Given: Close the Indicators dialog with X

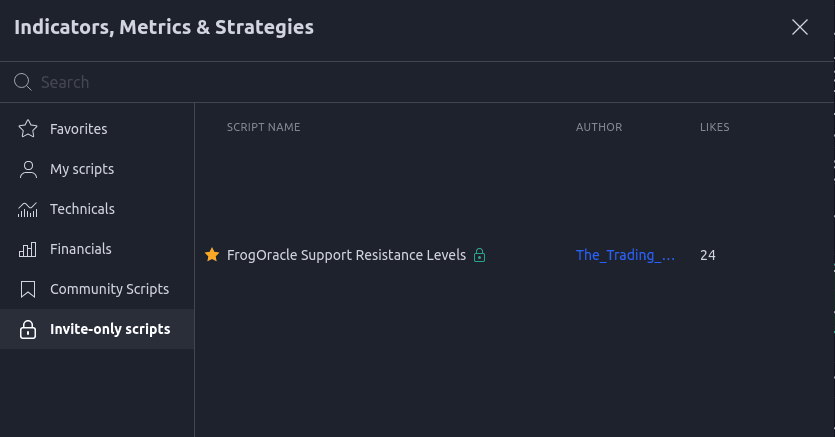Looking at the screenshot, I should click(799, 27).
